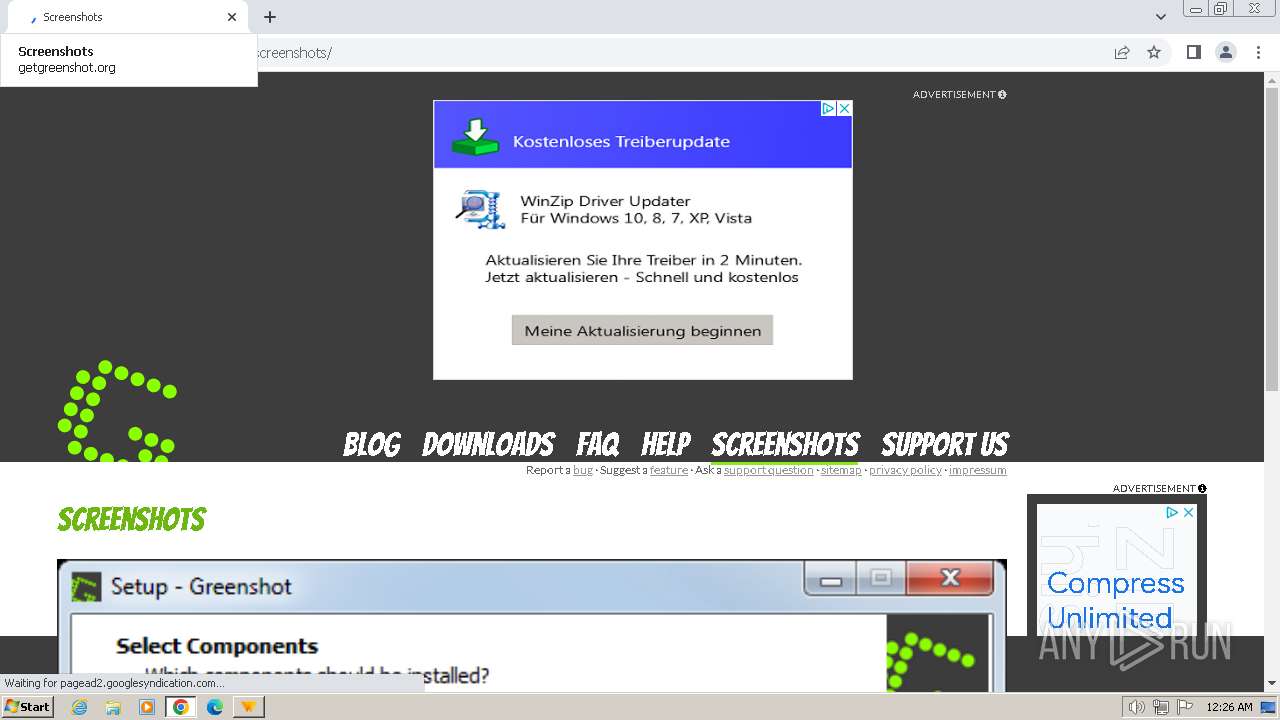Click the taskbar clock 12:26 AM

click(1229, 707)
